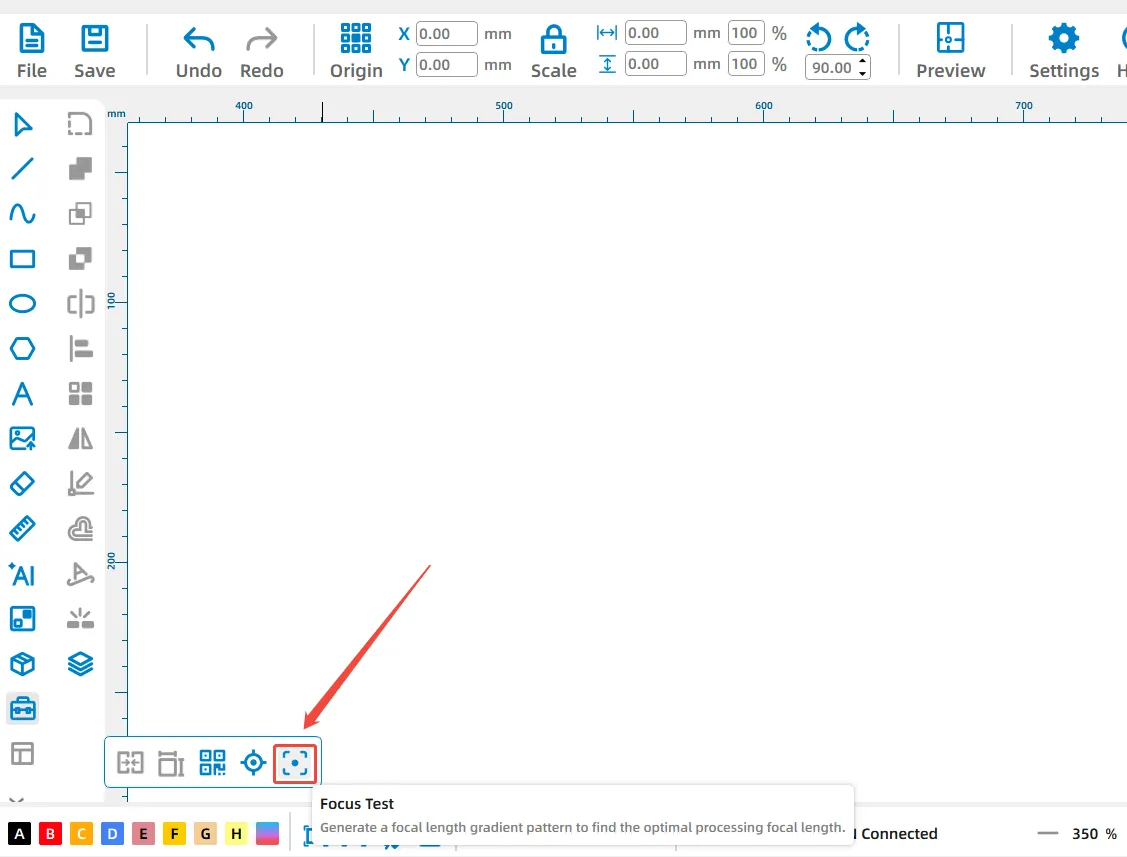This screenshot has height=857, width=1127.
Task: Open the AI generation tool
Action: click(x=22, y=574)
